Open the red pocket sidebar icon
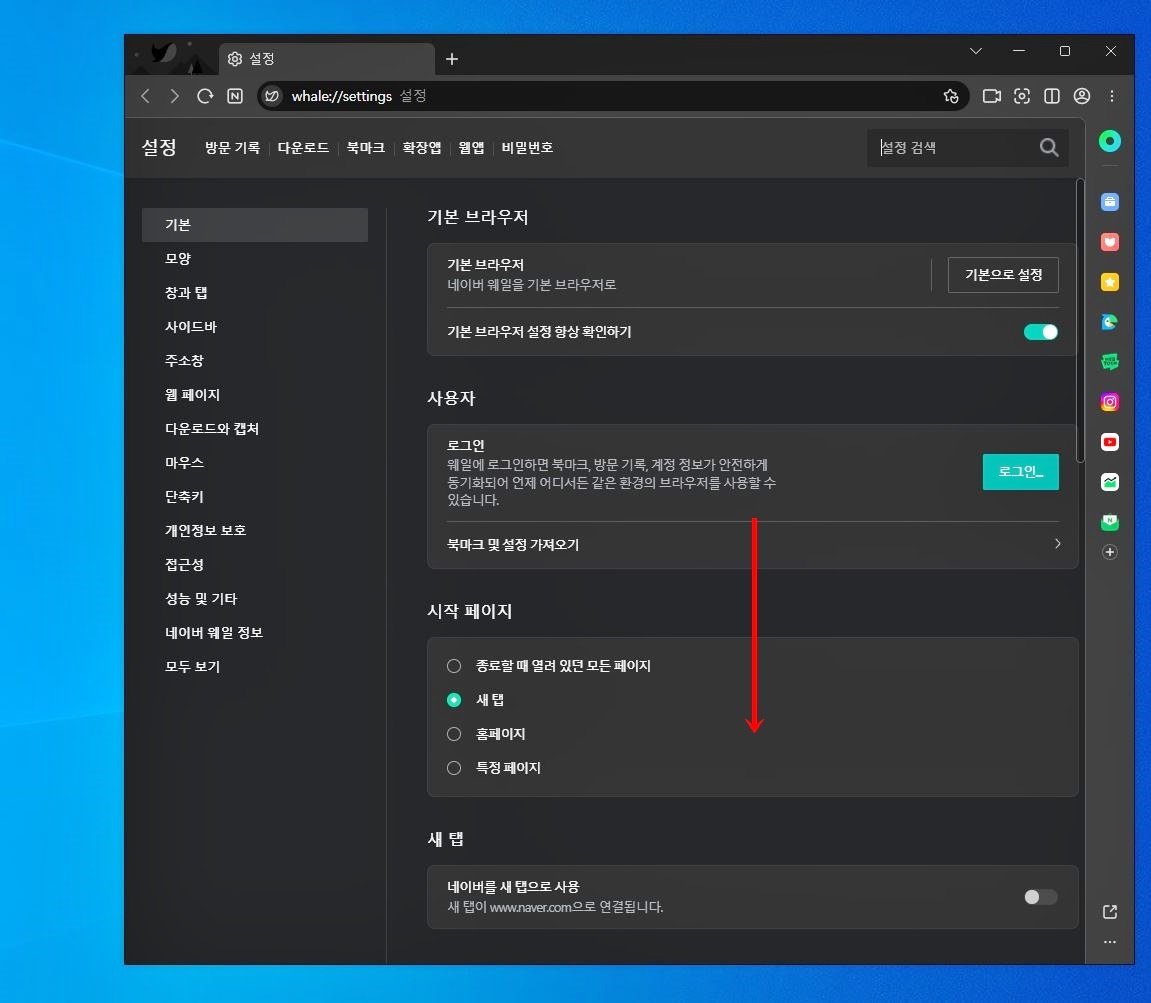The height and width of the screenshot is (1003, 1151). (1110, 242)
